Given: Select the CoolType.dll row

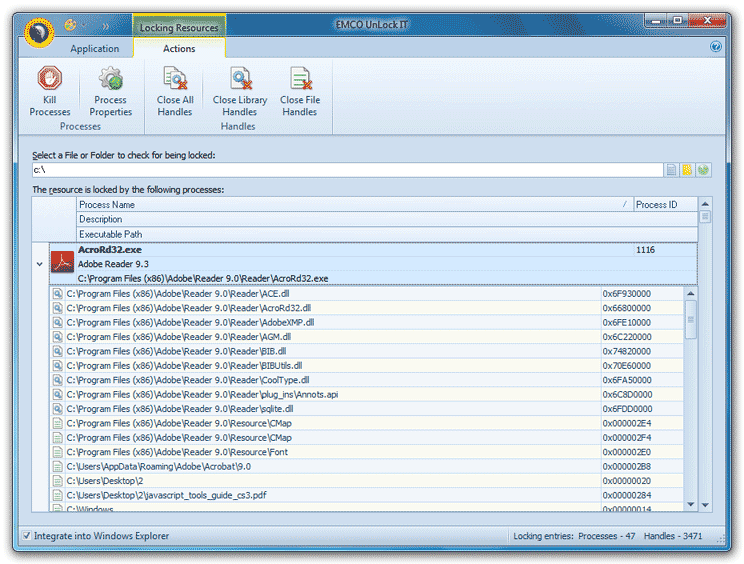Looking at the screenshot, I should [367, 380].
